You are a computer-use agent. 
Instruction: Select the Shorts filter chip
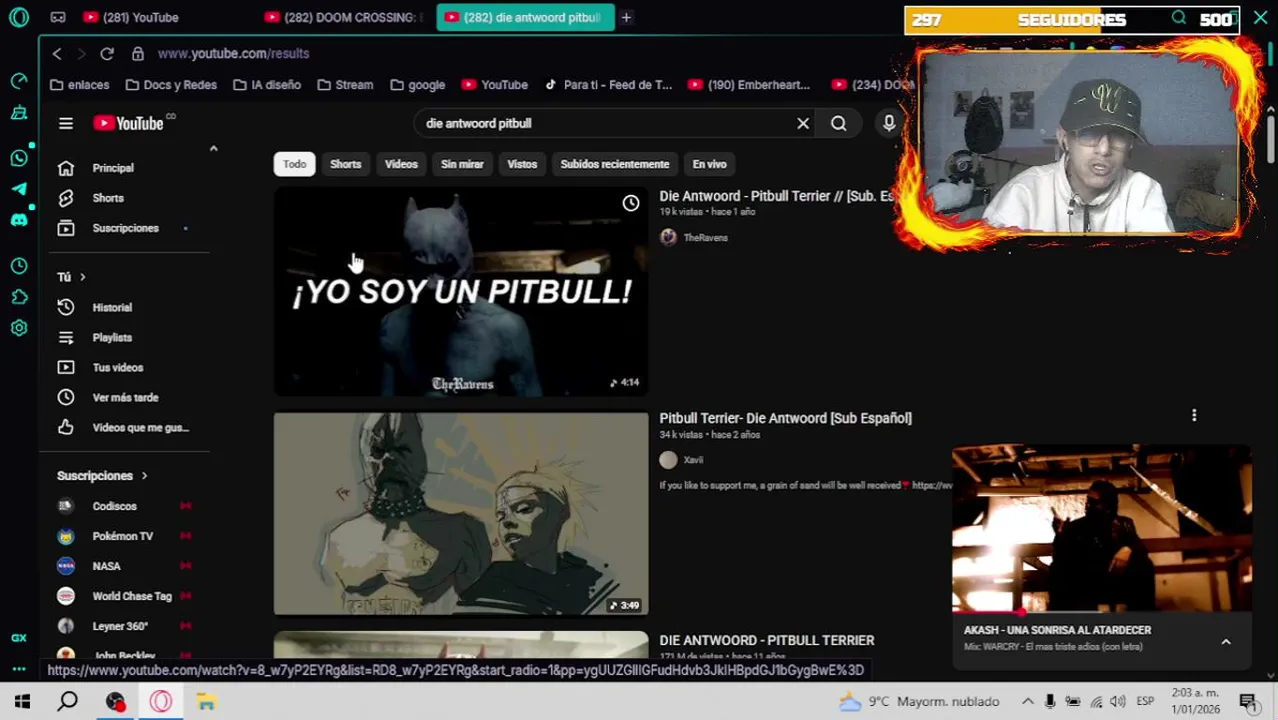coord(346,164)
